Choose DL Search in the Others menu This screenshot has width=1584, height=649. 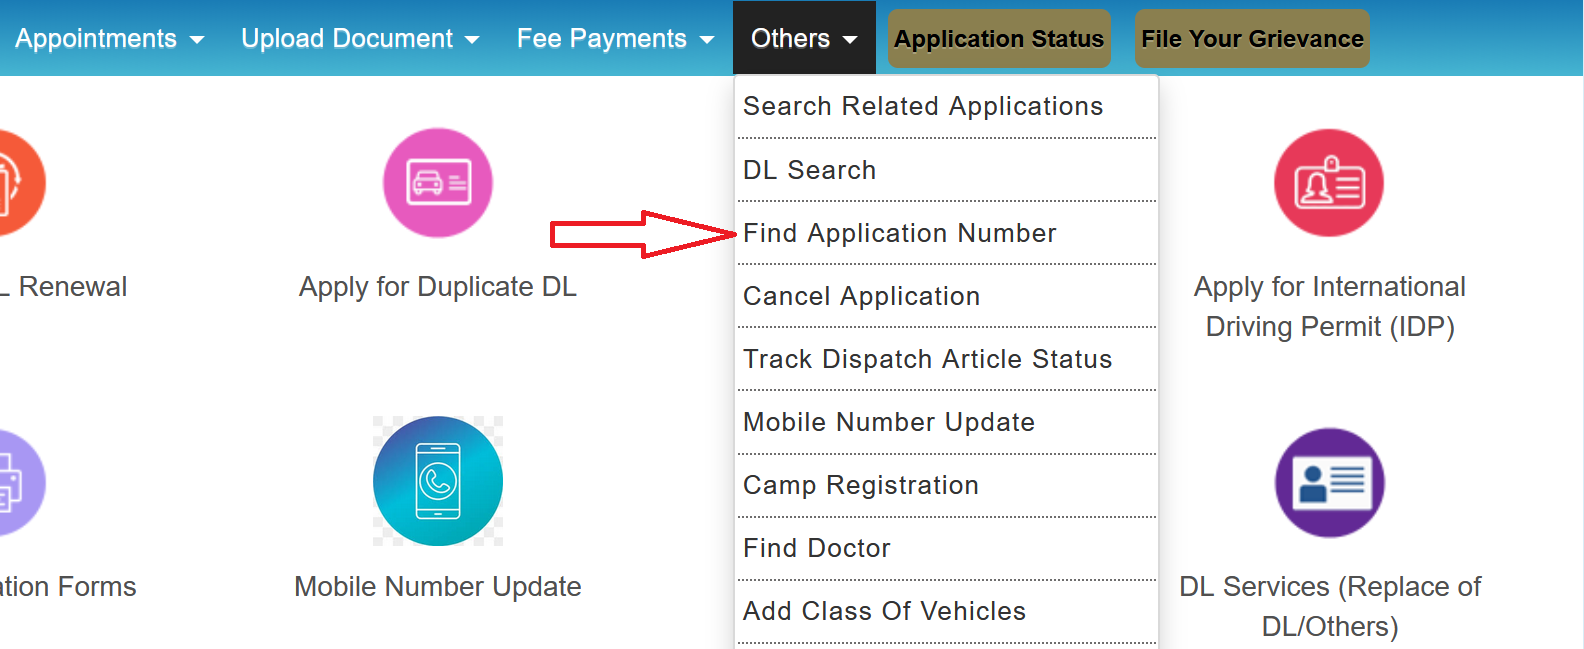pos(809,169)
